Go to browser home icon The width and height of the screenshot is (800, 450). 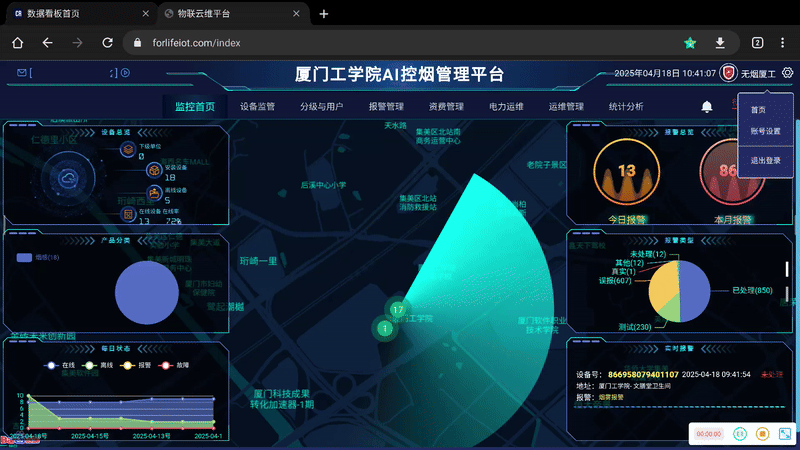pyautogui.click(x=17, y=43)
